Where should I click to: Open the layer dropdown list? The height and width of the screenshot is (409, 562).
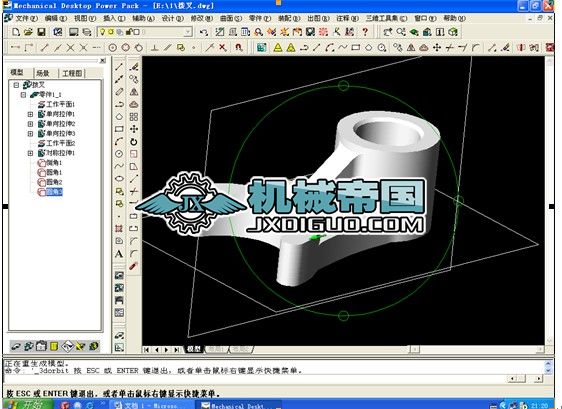pyautogui.click(x=187, y=32)
